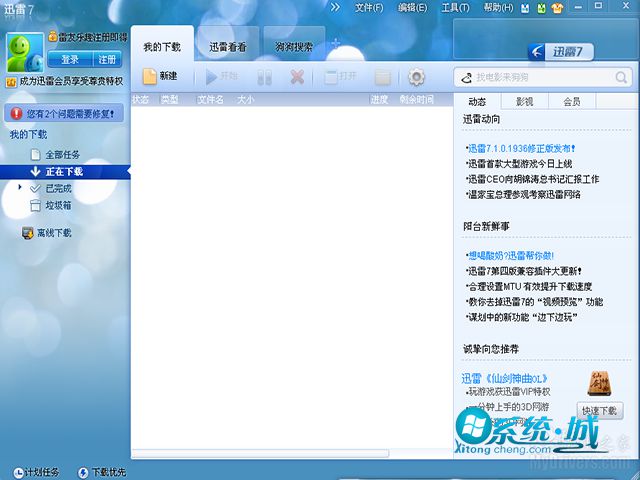Image resolution: width=640 pixels, height=480 pixels.
Task: Click the 开始 start download button
Action: (x=222, y=76)
